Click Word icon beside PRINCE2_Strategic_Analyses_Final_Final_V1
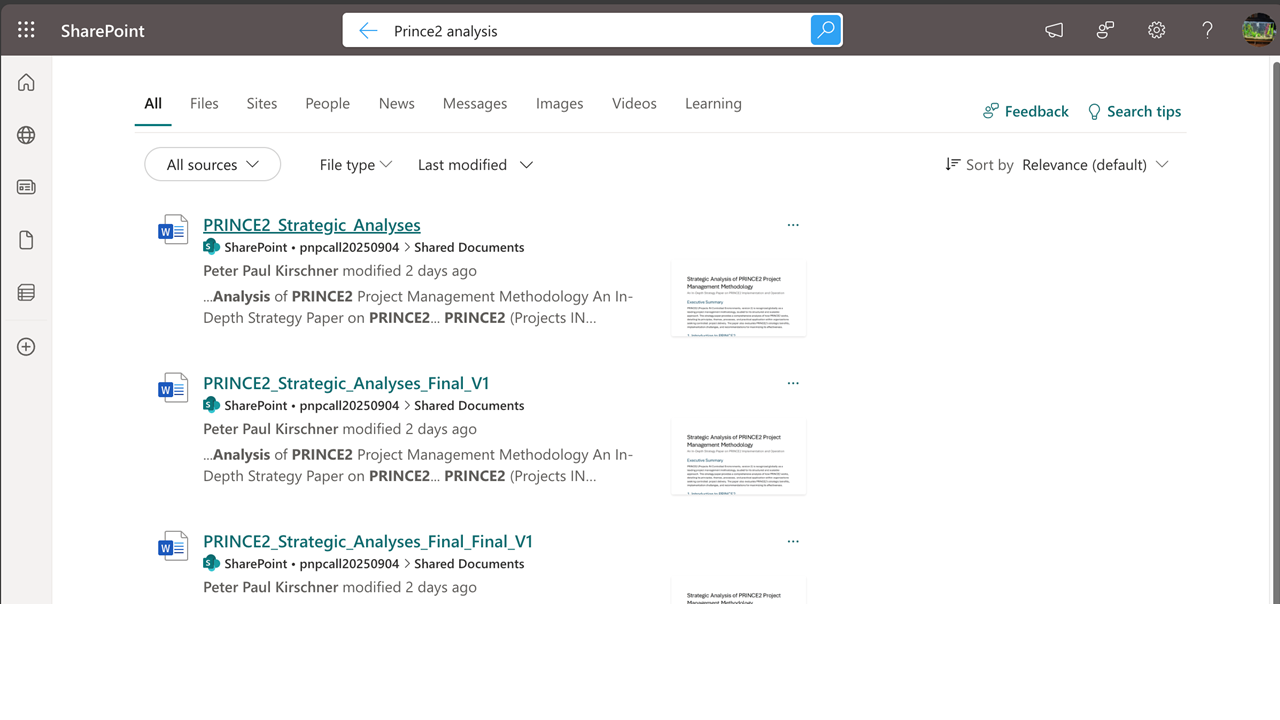Screen dimensions: 1280x720 pos(173,545)
